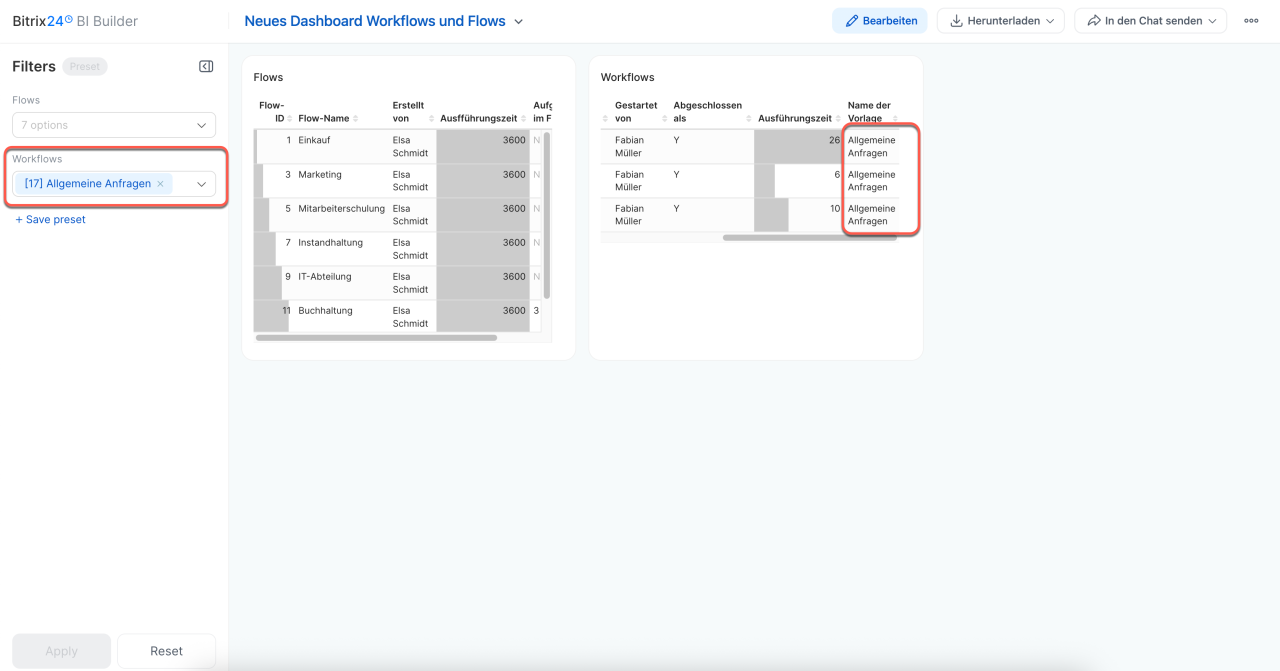The width and height of the screenshot is (1280, 671).
Task: Sort Workflows by Abgeschlossen als column
Action: pos(707,112)
